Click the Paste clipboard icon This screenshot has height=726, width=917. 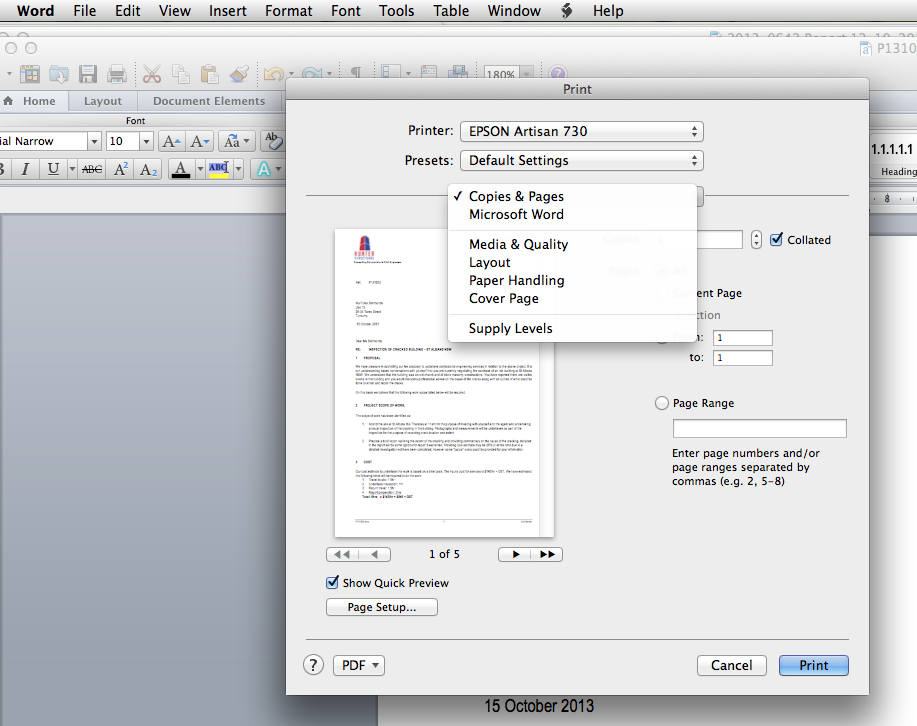(209, 74)
